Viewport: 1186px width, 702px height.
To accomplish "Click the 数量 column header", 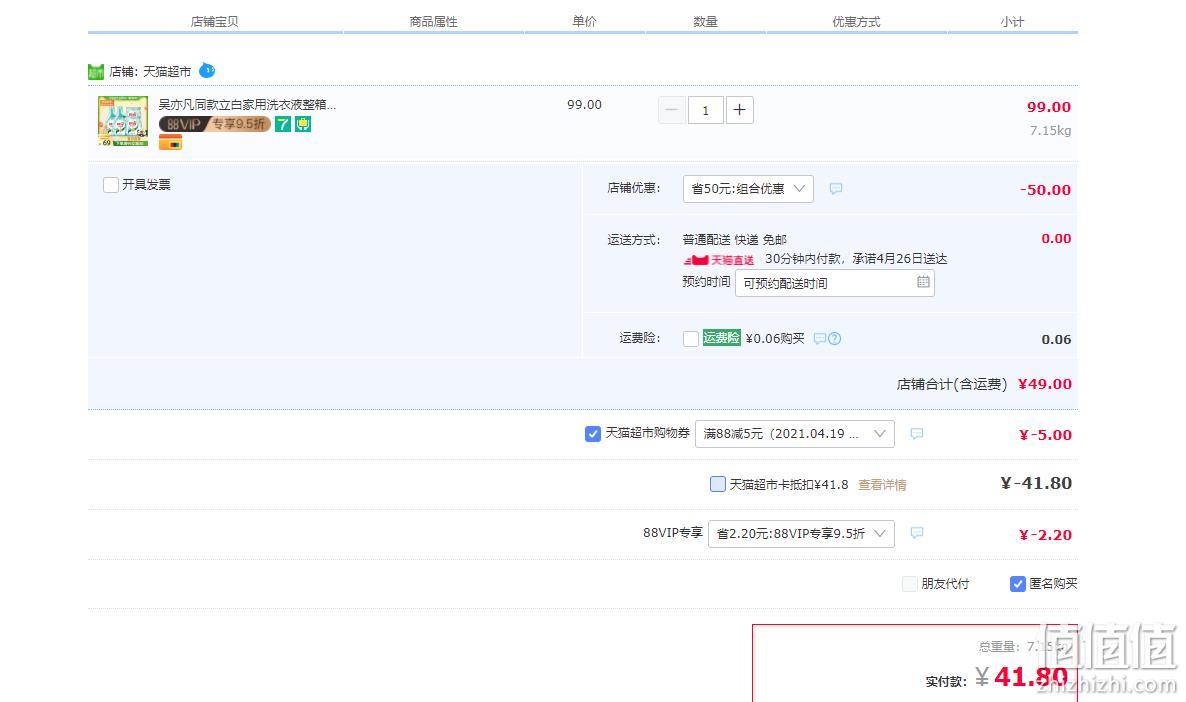I will 705,22.
